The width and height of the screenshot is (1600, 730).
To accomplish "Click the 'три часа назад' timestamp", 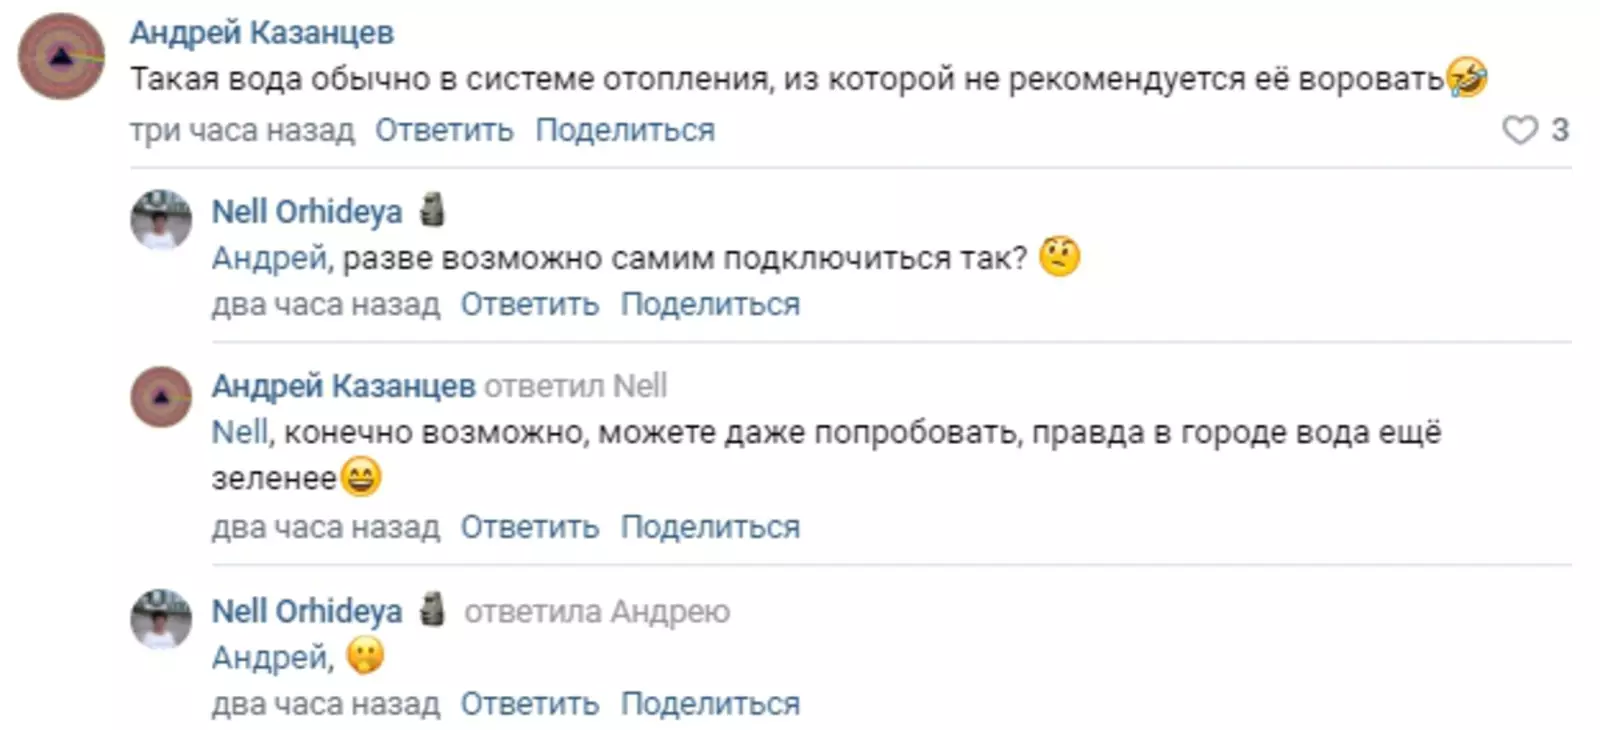I will coord(242,130).
